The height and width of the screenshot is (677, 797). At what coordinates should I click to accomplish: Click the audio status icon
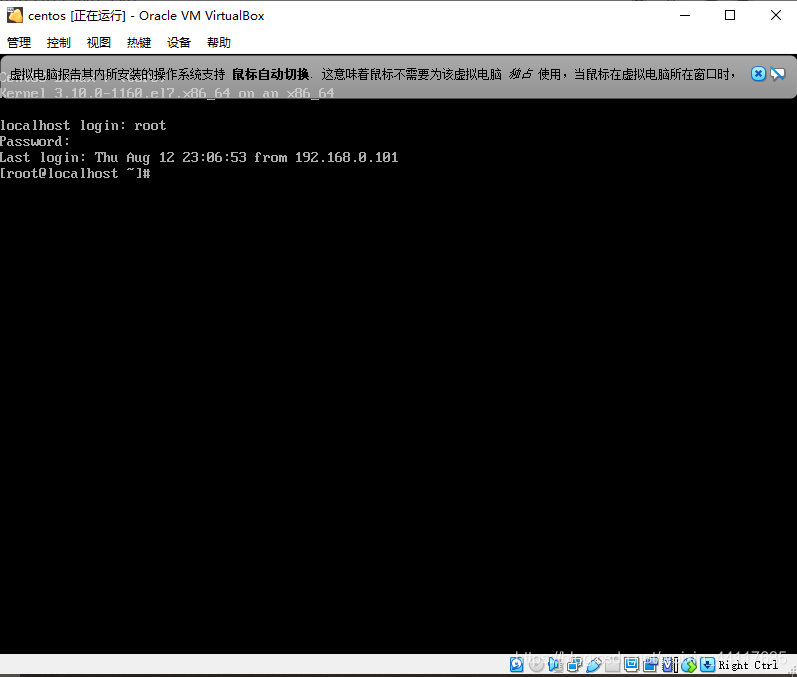[x=555, y=664]
